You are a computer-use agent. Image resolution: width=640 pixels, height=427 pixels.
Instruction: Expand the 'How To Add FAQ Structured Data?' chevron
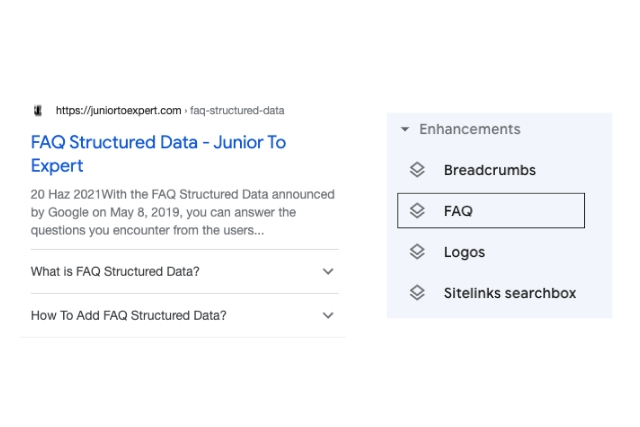[x=328, y=315]
